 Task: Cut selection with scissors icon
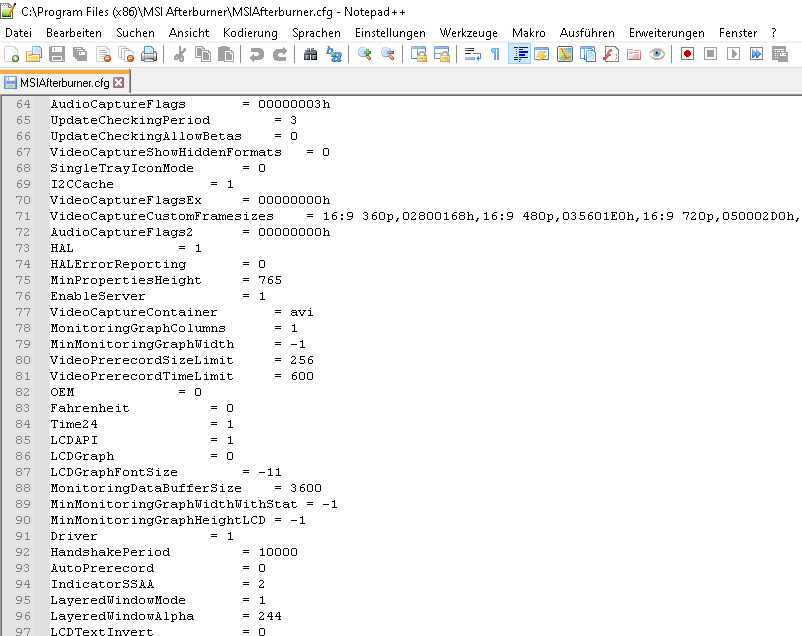tap(180, 54)
